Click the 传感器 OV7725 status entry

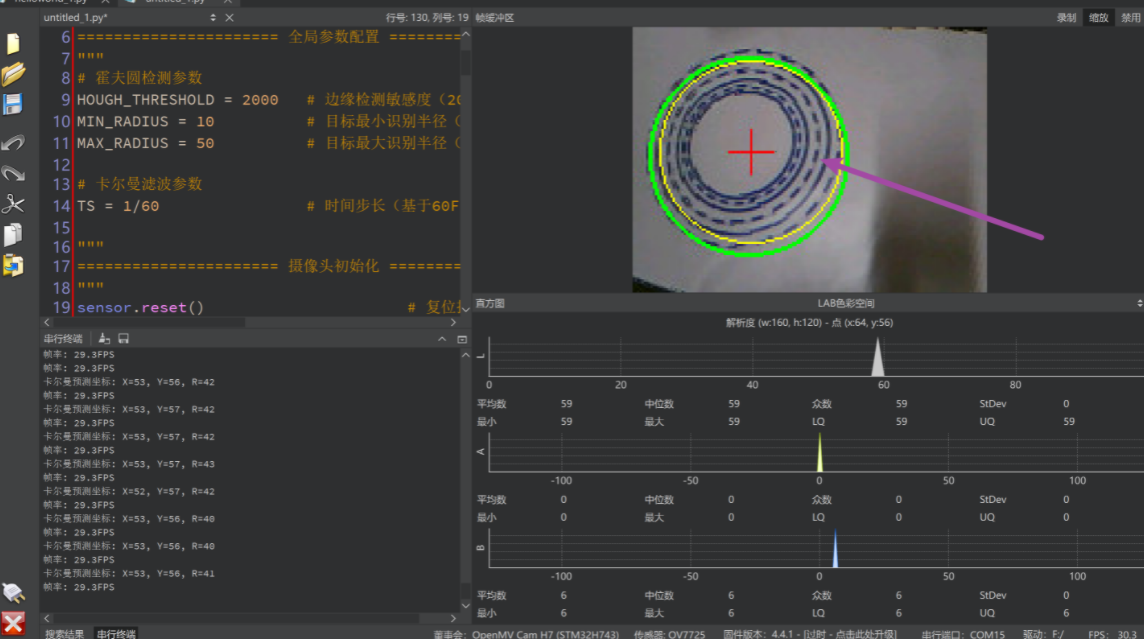[x=669, y=634]
